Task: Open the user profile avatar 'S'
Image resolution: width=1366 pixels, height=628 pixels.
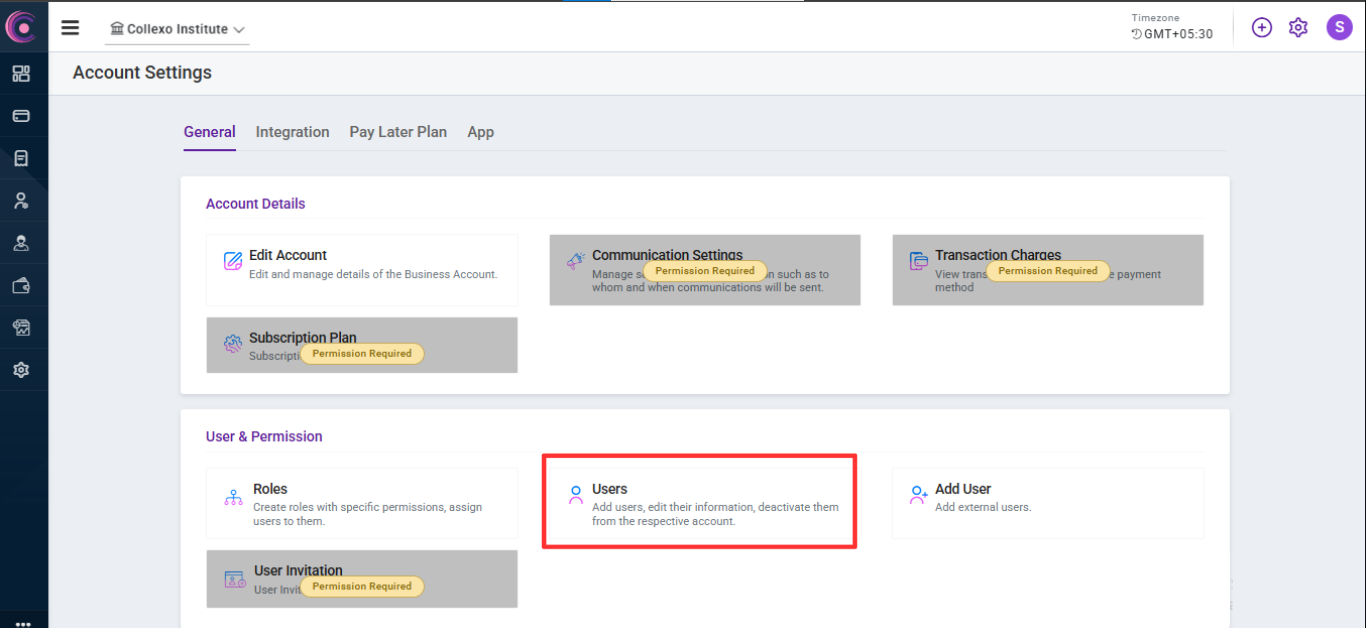Action: [x=1339, y=28]
